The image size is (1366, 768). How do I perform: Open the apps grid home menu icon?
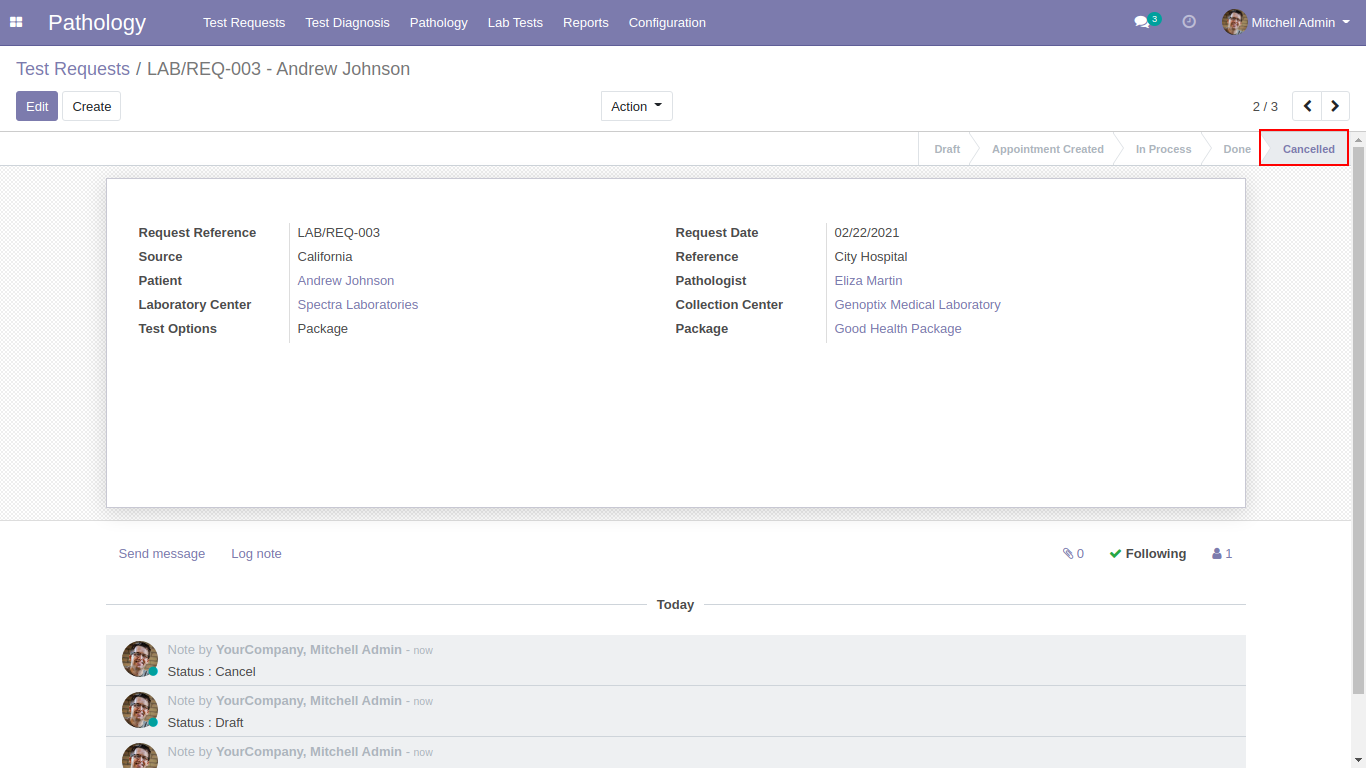16,22
